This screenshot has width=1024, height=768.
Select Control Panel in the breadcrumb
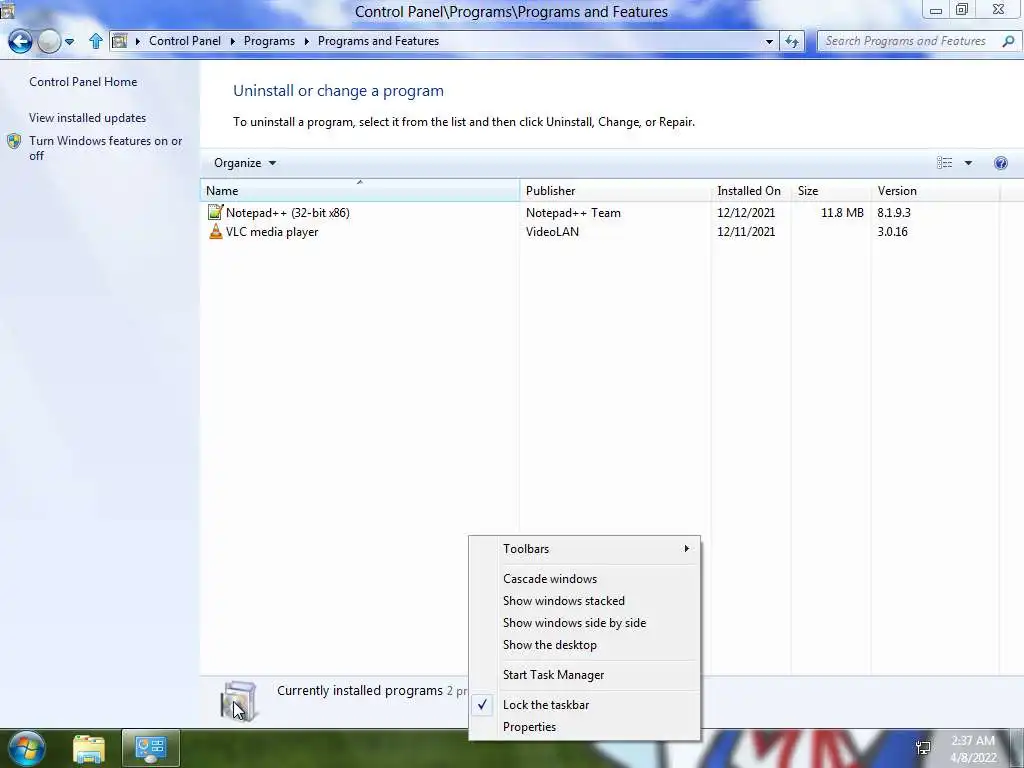[x=185, y=41]
